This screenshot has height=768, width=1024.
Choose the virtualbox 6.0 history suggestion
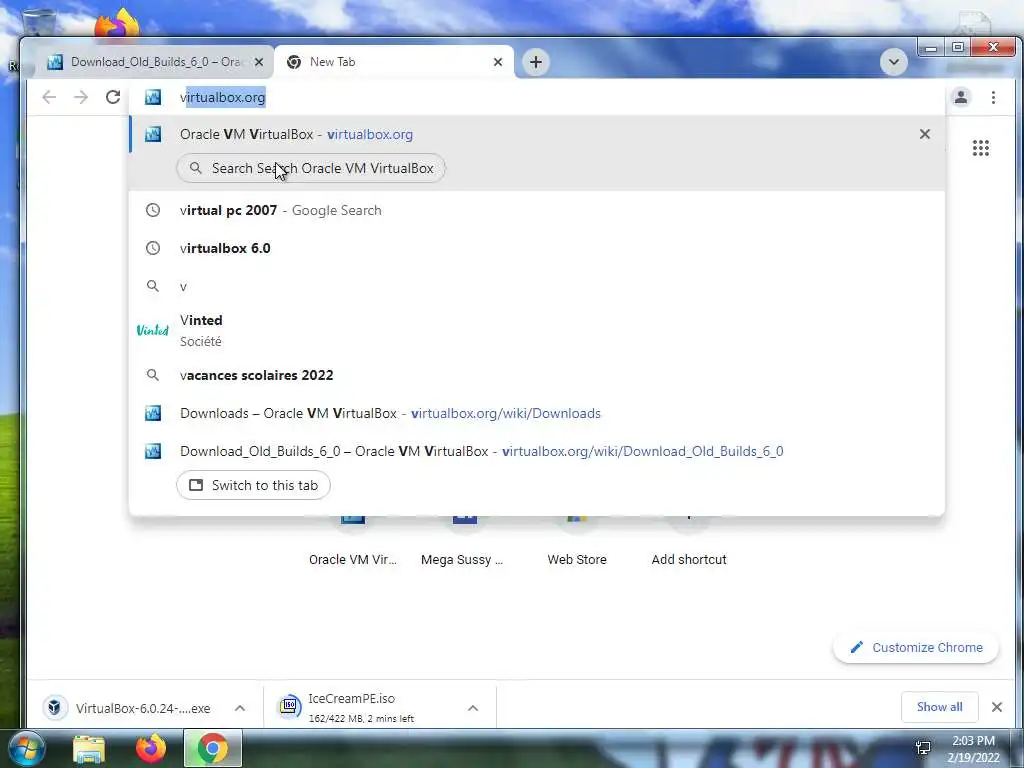pyautogui.click(x=537, y=248)
